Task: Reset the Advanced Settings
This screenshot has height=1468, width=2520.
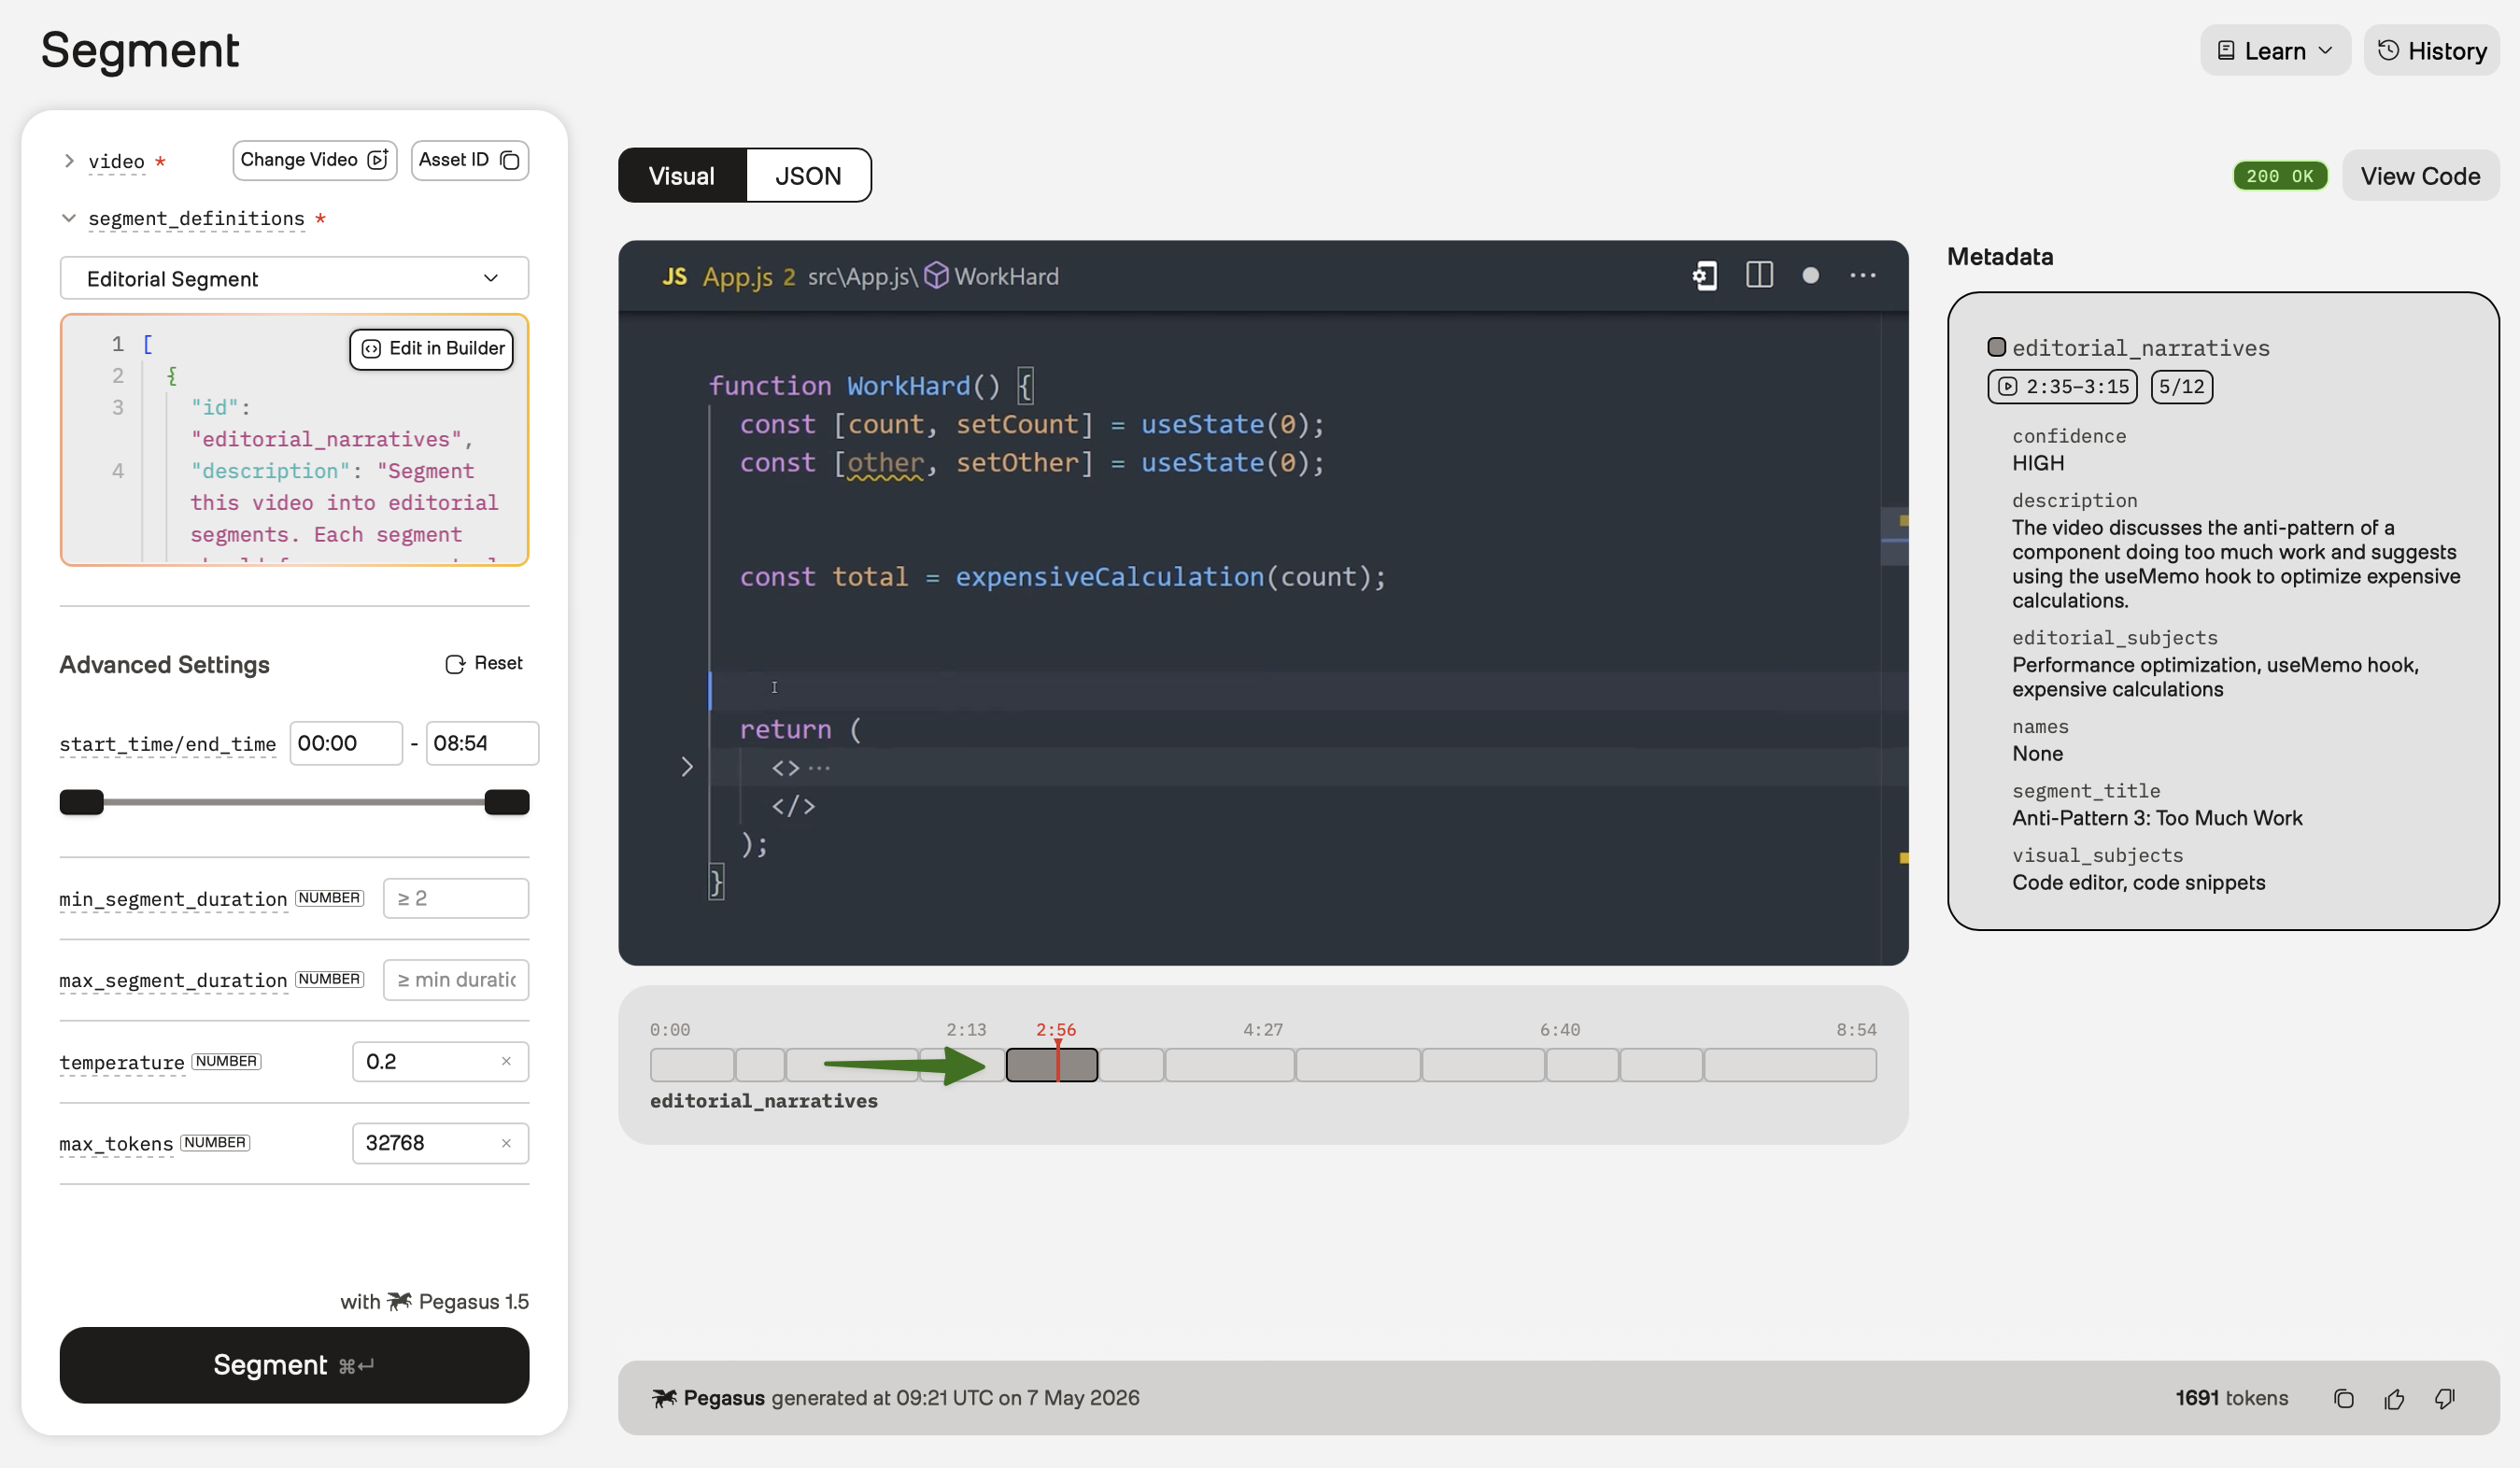Action: pos(484,664)
